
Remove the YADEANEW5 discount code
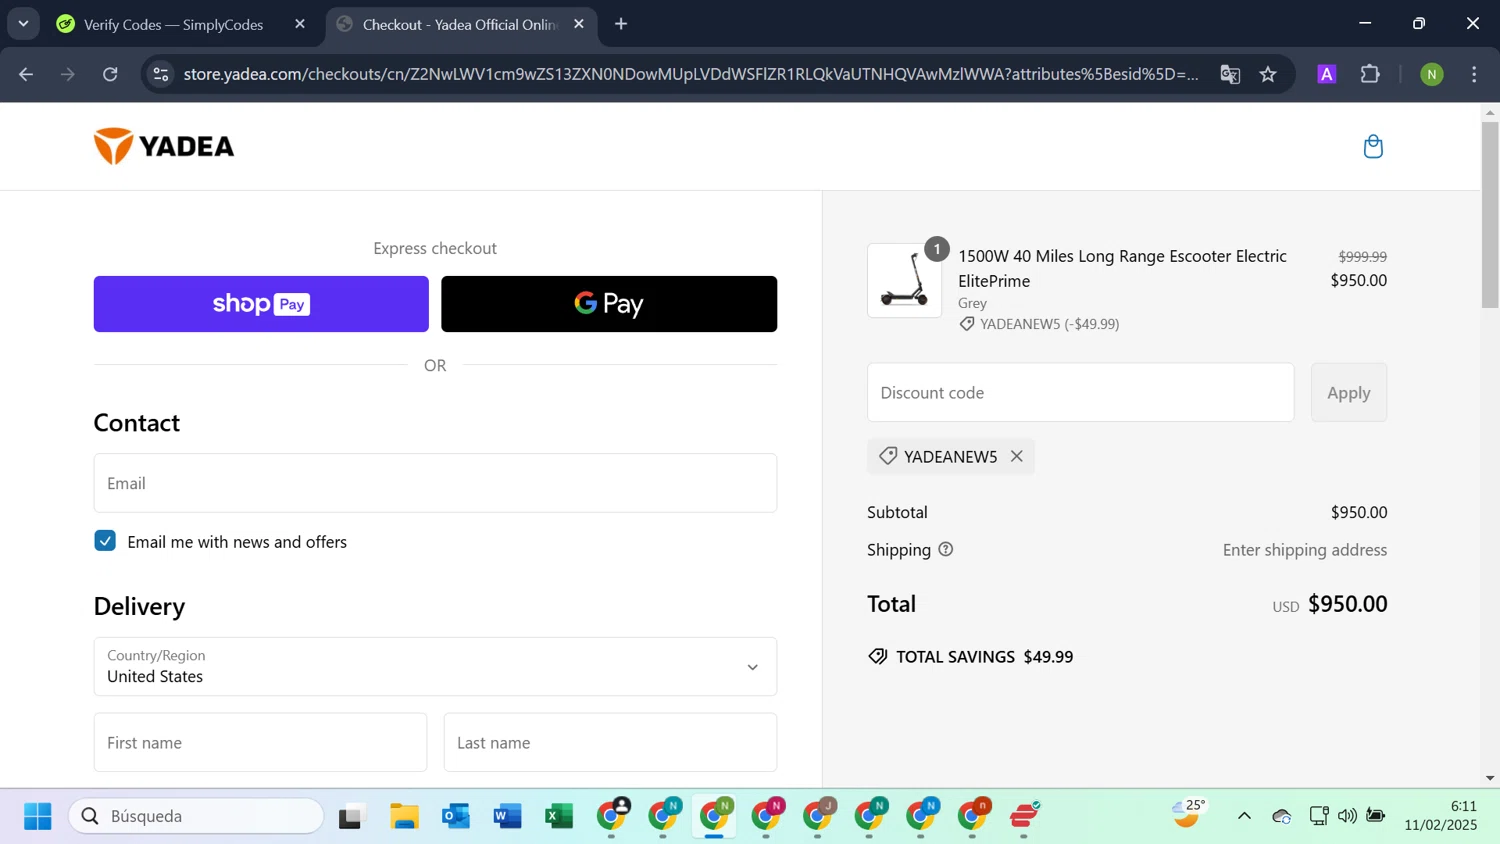[x=1017, y=456]
